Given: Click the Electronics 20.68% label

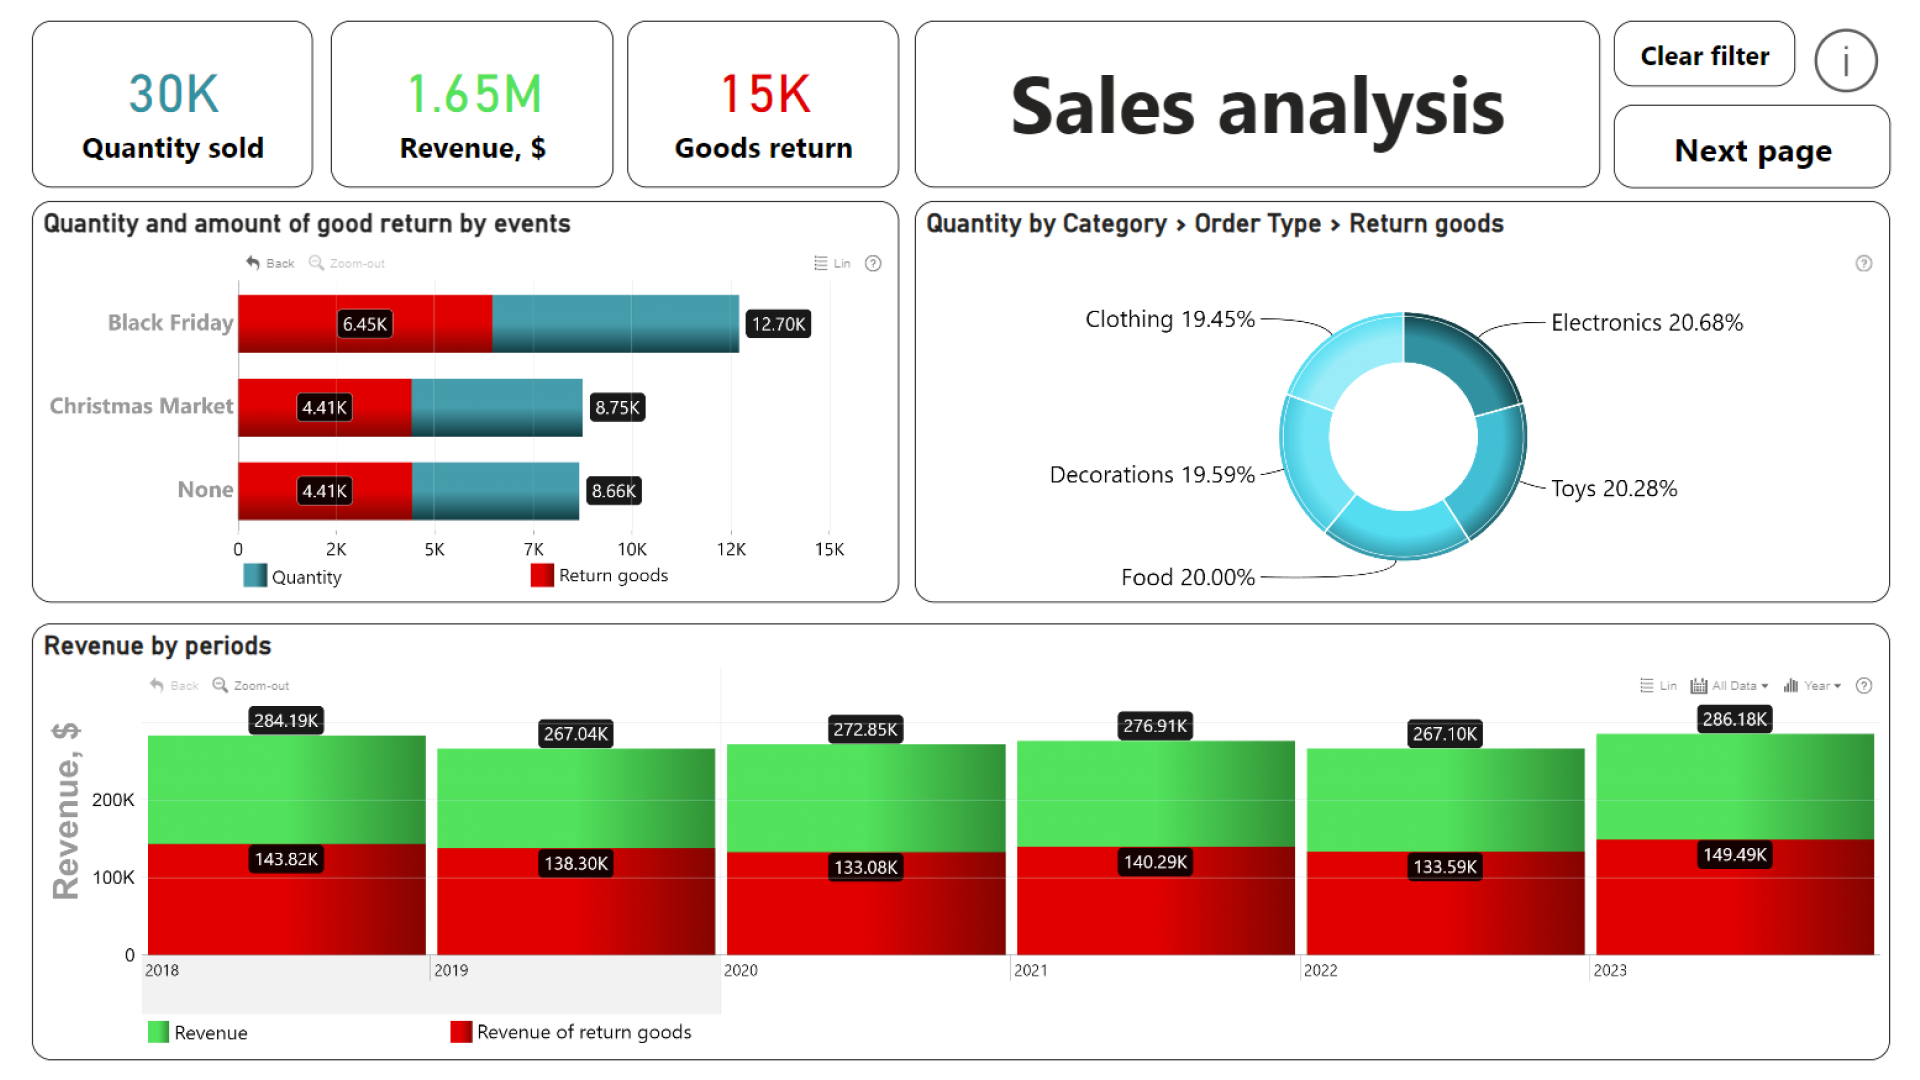Looking at the screenshot, I should click(1646, 322).
